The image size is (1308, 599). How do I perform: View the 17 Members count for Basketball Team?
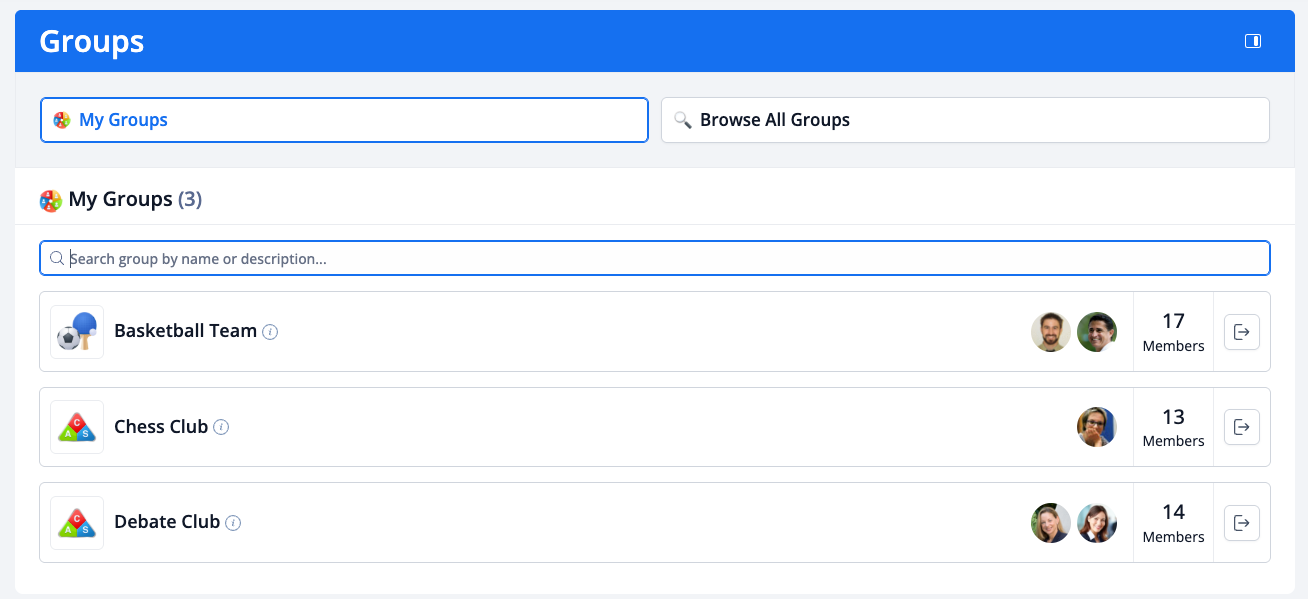(1173, 332)
